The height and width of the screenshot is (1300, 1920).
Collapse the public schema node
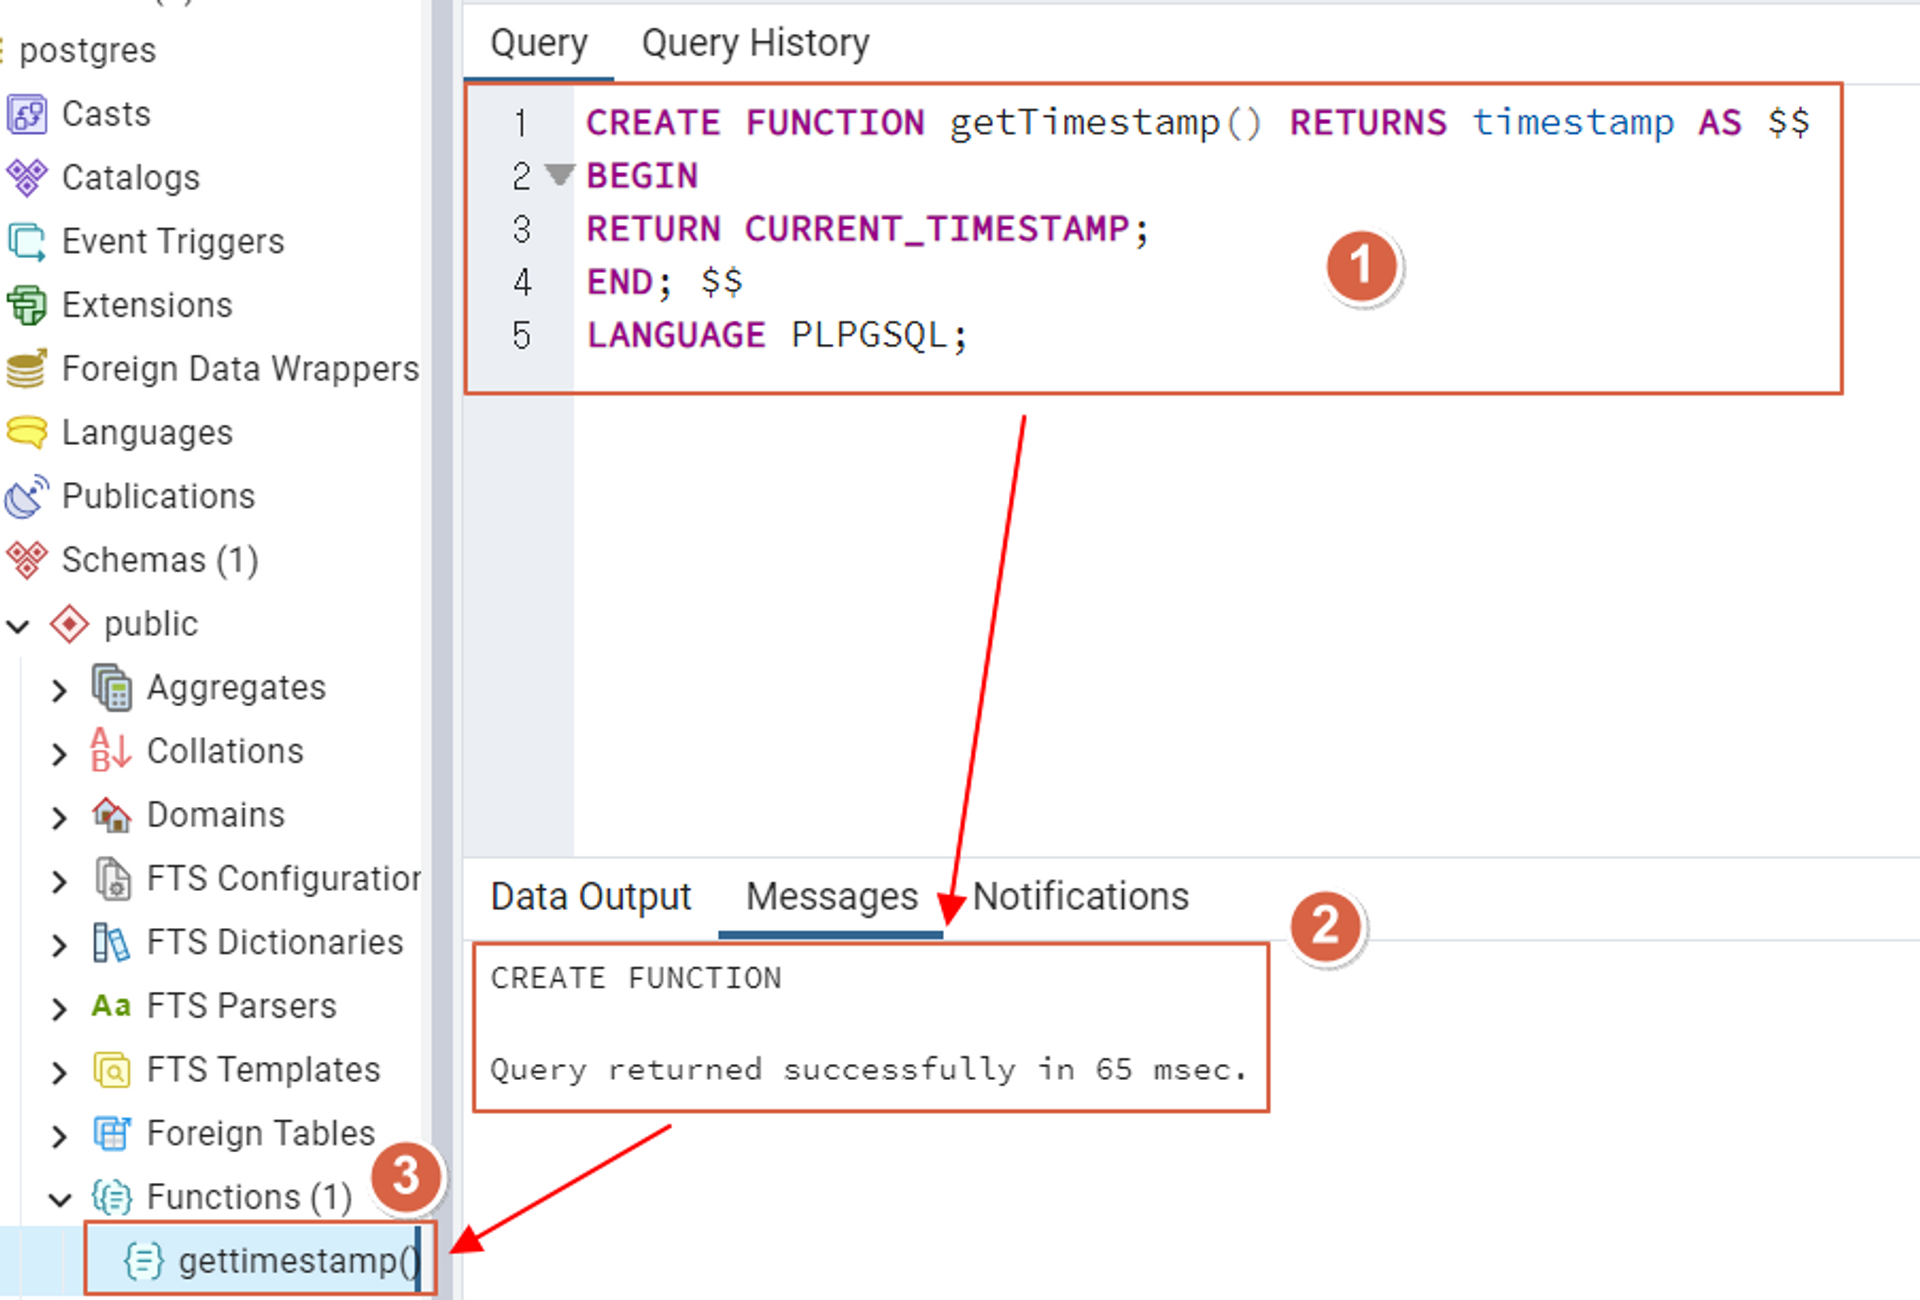coord(18,626)
